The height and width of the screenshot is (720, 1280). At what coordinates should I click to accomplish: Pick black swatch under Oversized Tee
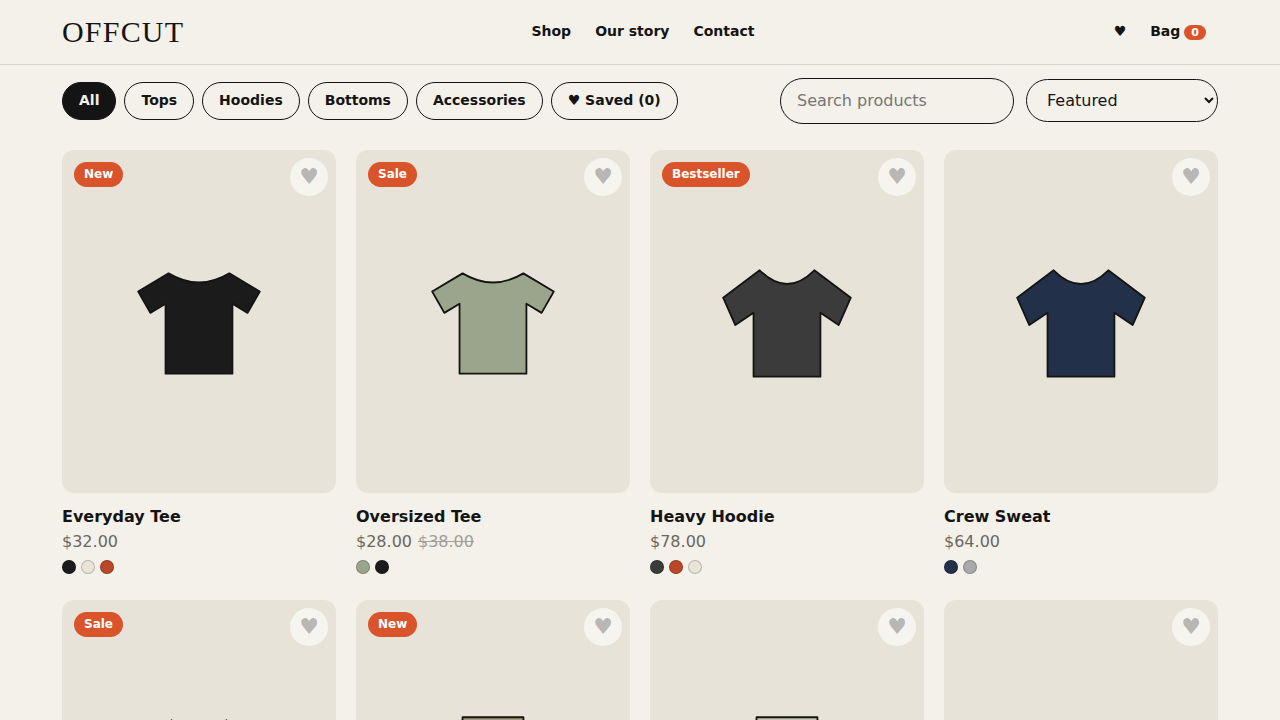coord(382,567)
